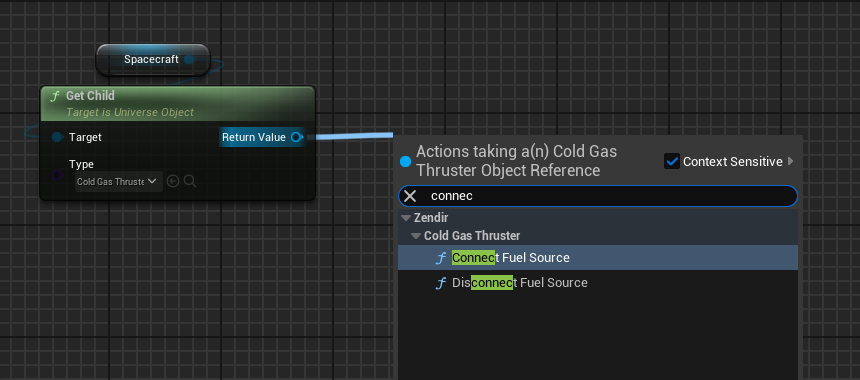860x380 pixels.
Task: Collapse the Cold Gas Thruster subcategory
Action: tap(417, 236)
